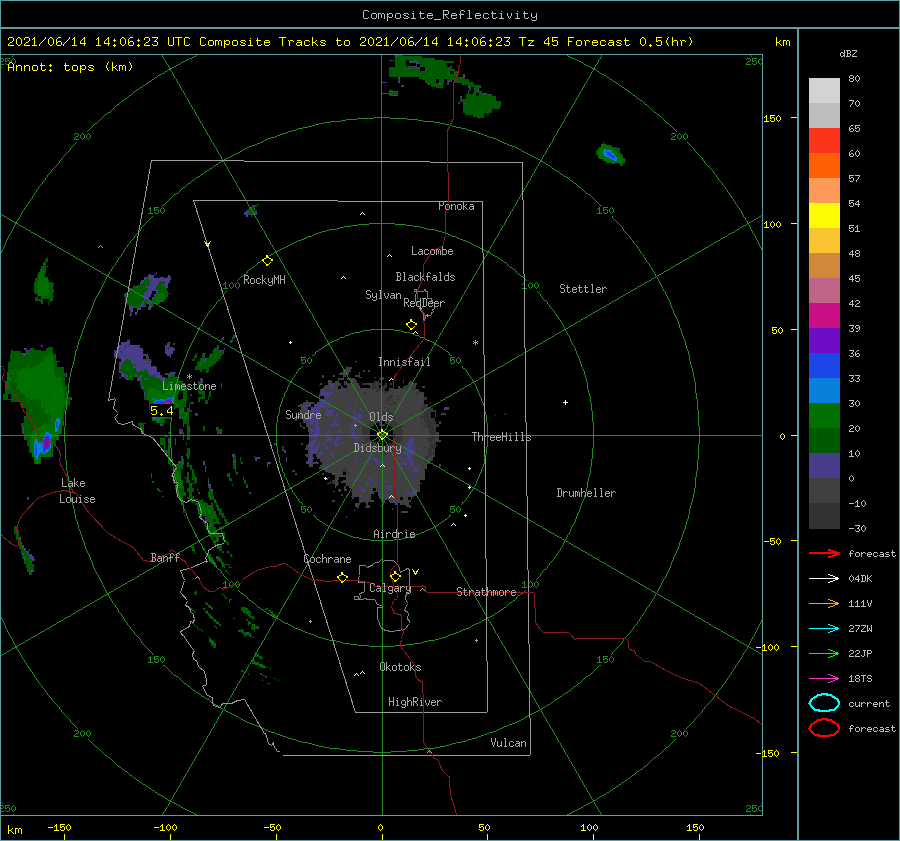900x841 pixels.
Task: Pick the red swatch between 65 and 60 dBZ
Action: pyautogui.click(x=824, y=140)
